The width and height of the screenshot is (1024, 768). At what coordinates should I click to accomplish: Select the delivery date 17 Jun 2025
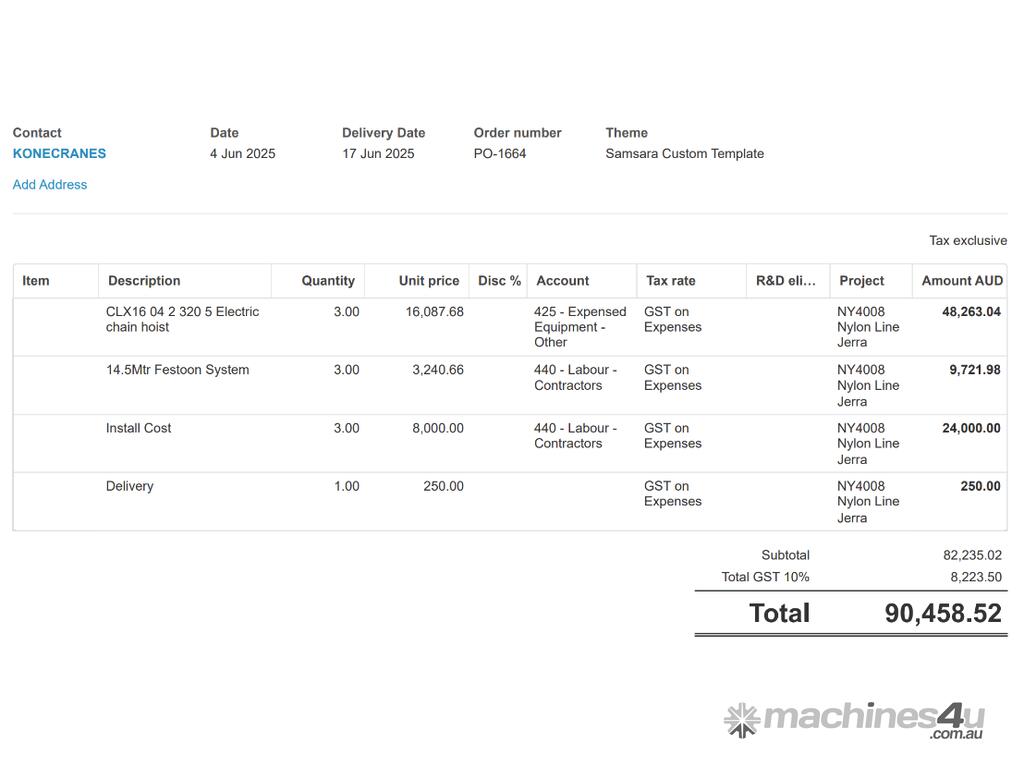point(378,154)
